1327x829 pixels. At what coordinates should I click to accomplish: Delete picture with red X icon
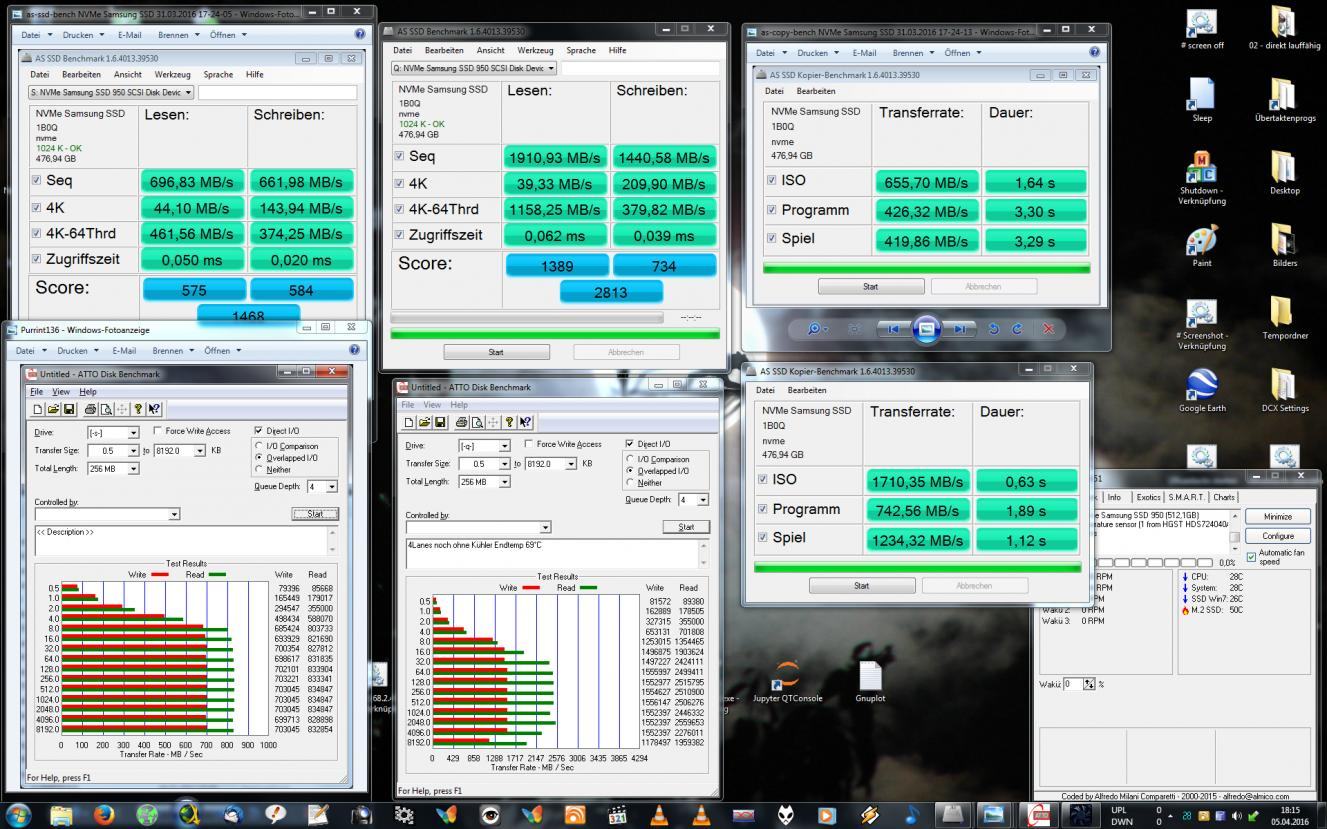click(1048, 328)
